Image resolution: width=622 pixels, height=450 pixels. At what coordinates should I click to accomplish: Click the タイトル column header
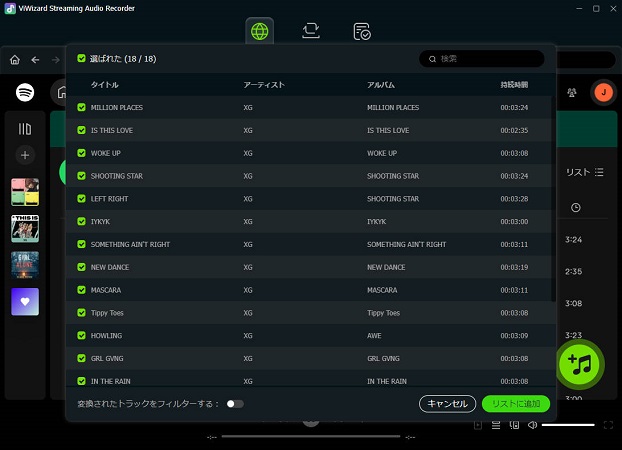point(104,85)
